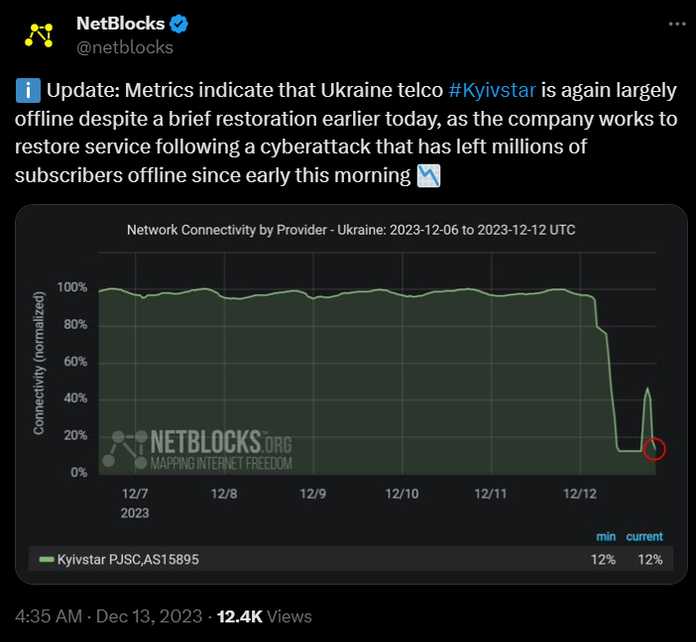
Task: Click the 12/7 2023 axis label
Action: coord(135,503)
